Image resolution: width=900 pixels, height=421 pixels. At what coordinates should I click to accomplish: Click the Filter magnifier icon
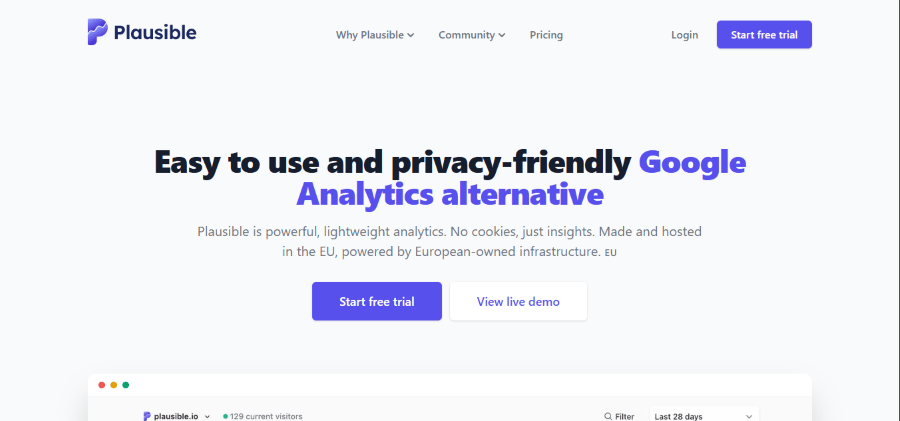point(608,416)
